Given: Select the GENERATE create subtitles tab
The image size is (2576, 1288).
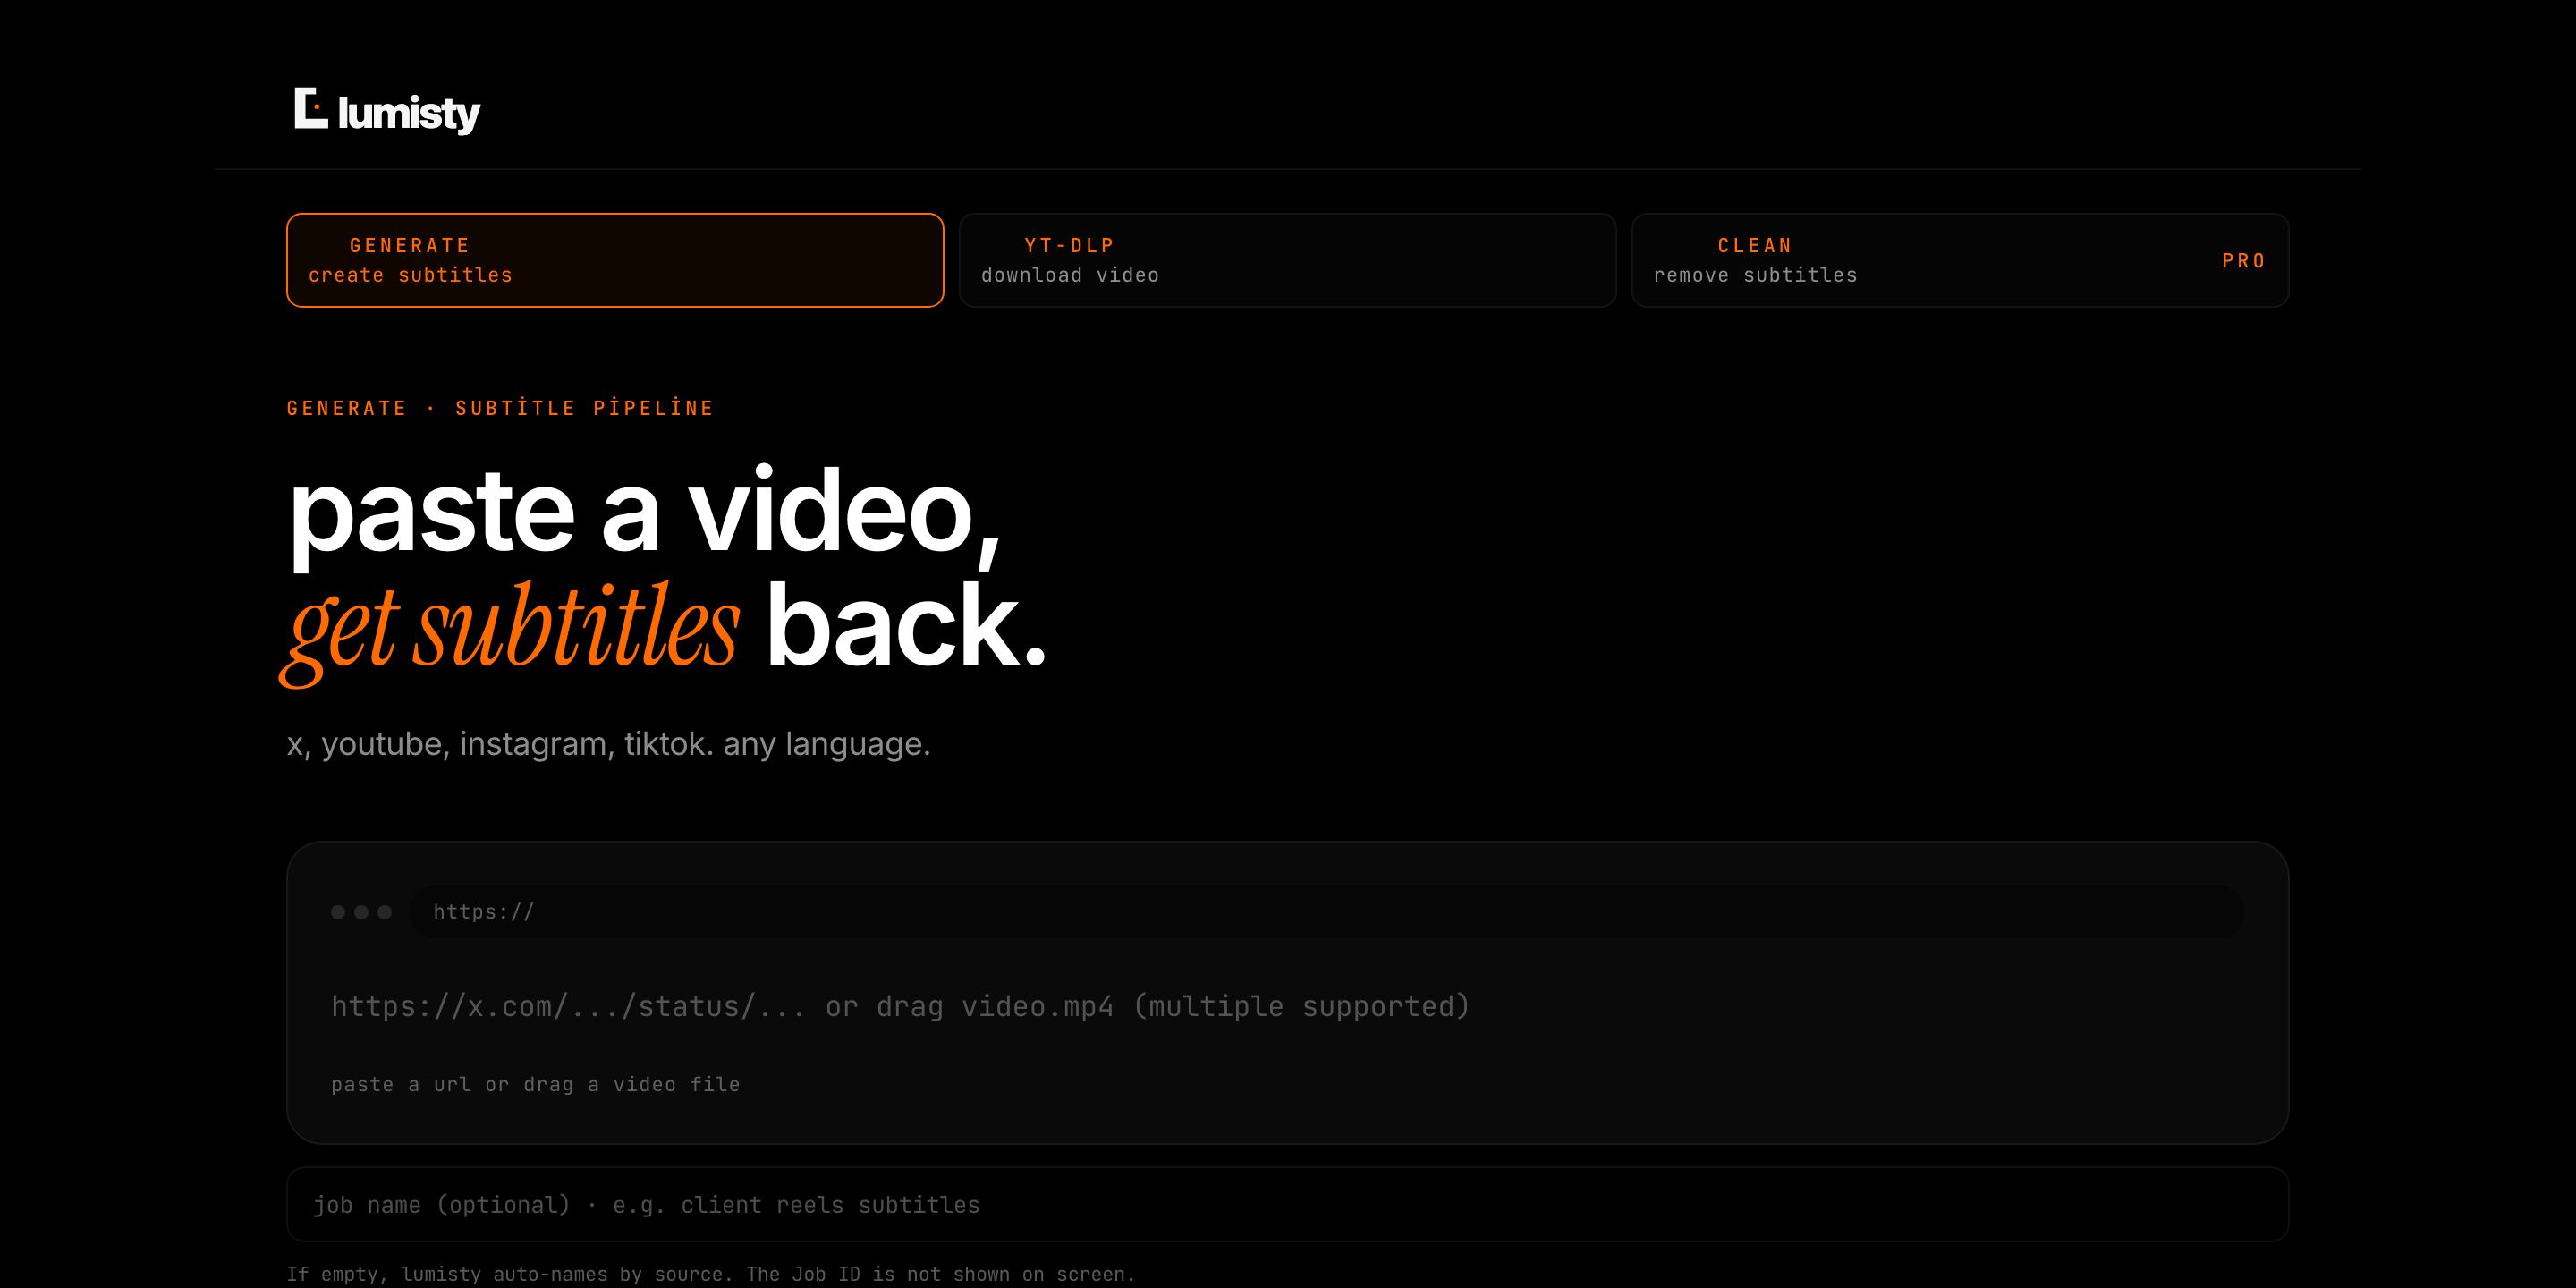Looking at the screenshot, I should [x=615, y=260].
